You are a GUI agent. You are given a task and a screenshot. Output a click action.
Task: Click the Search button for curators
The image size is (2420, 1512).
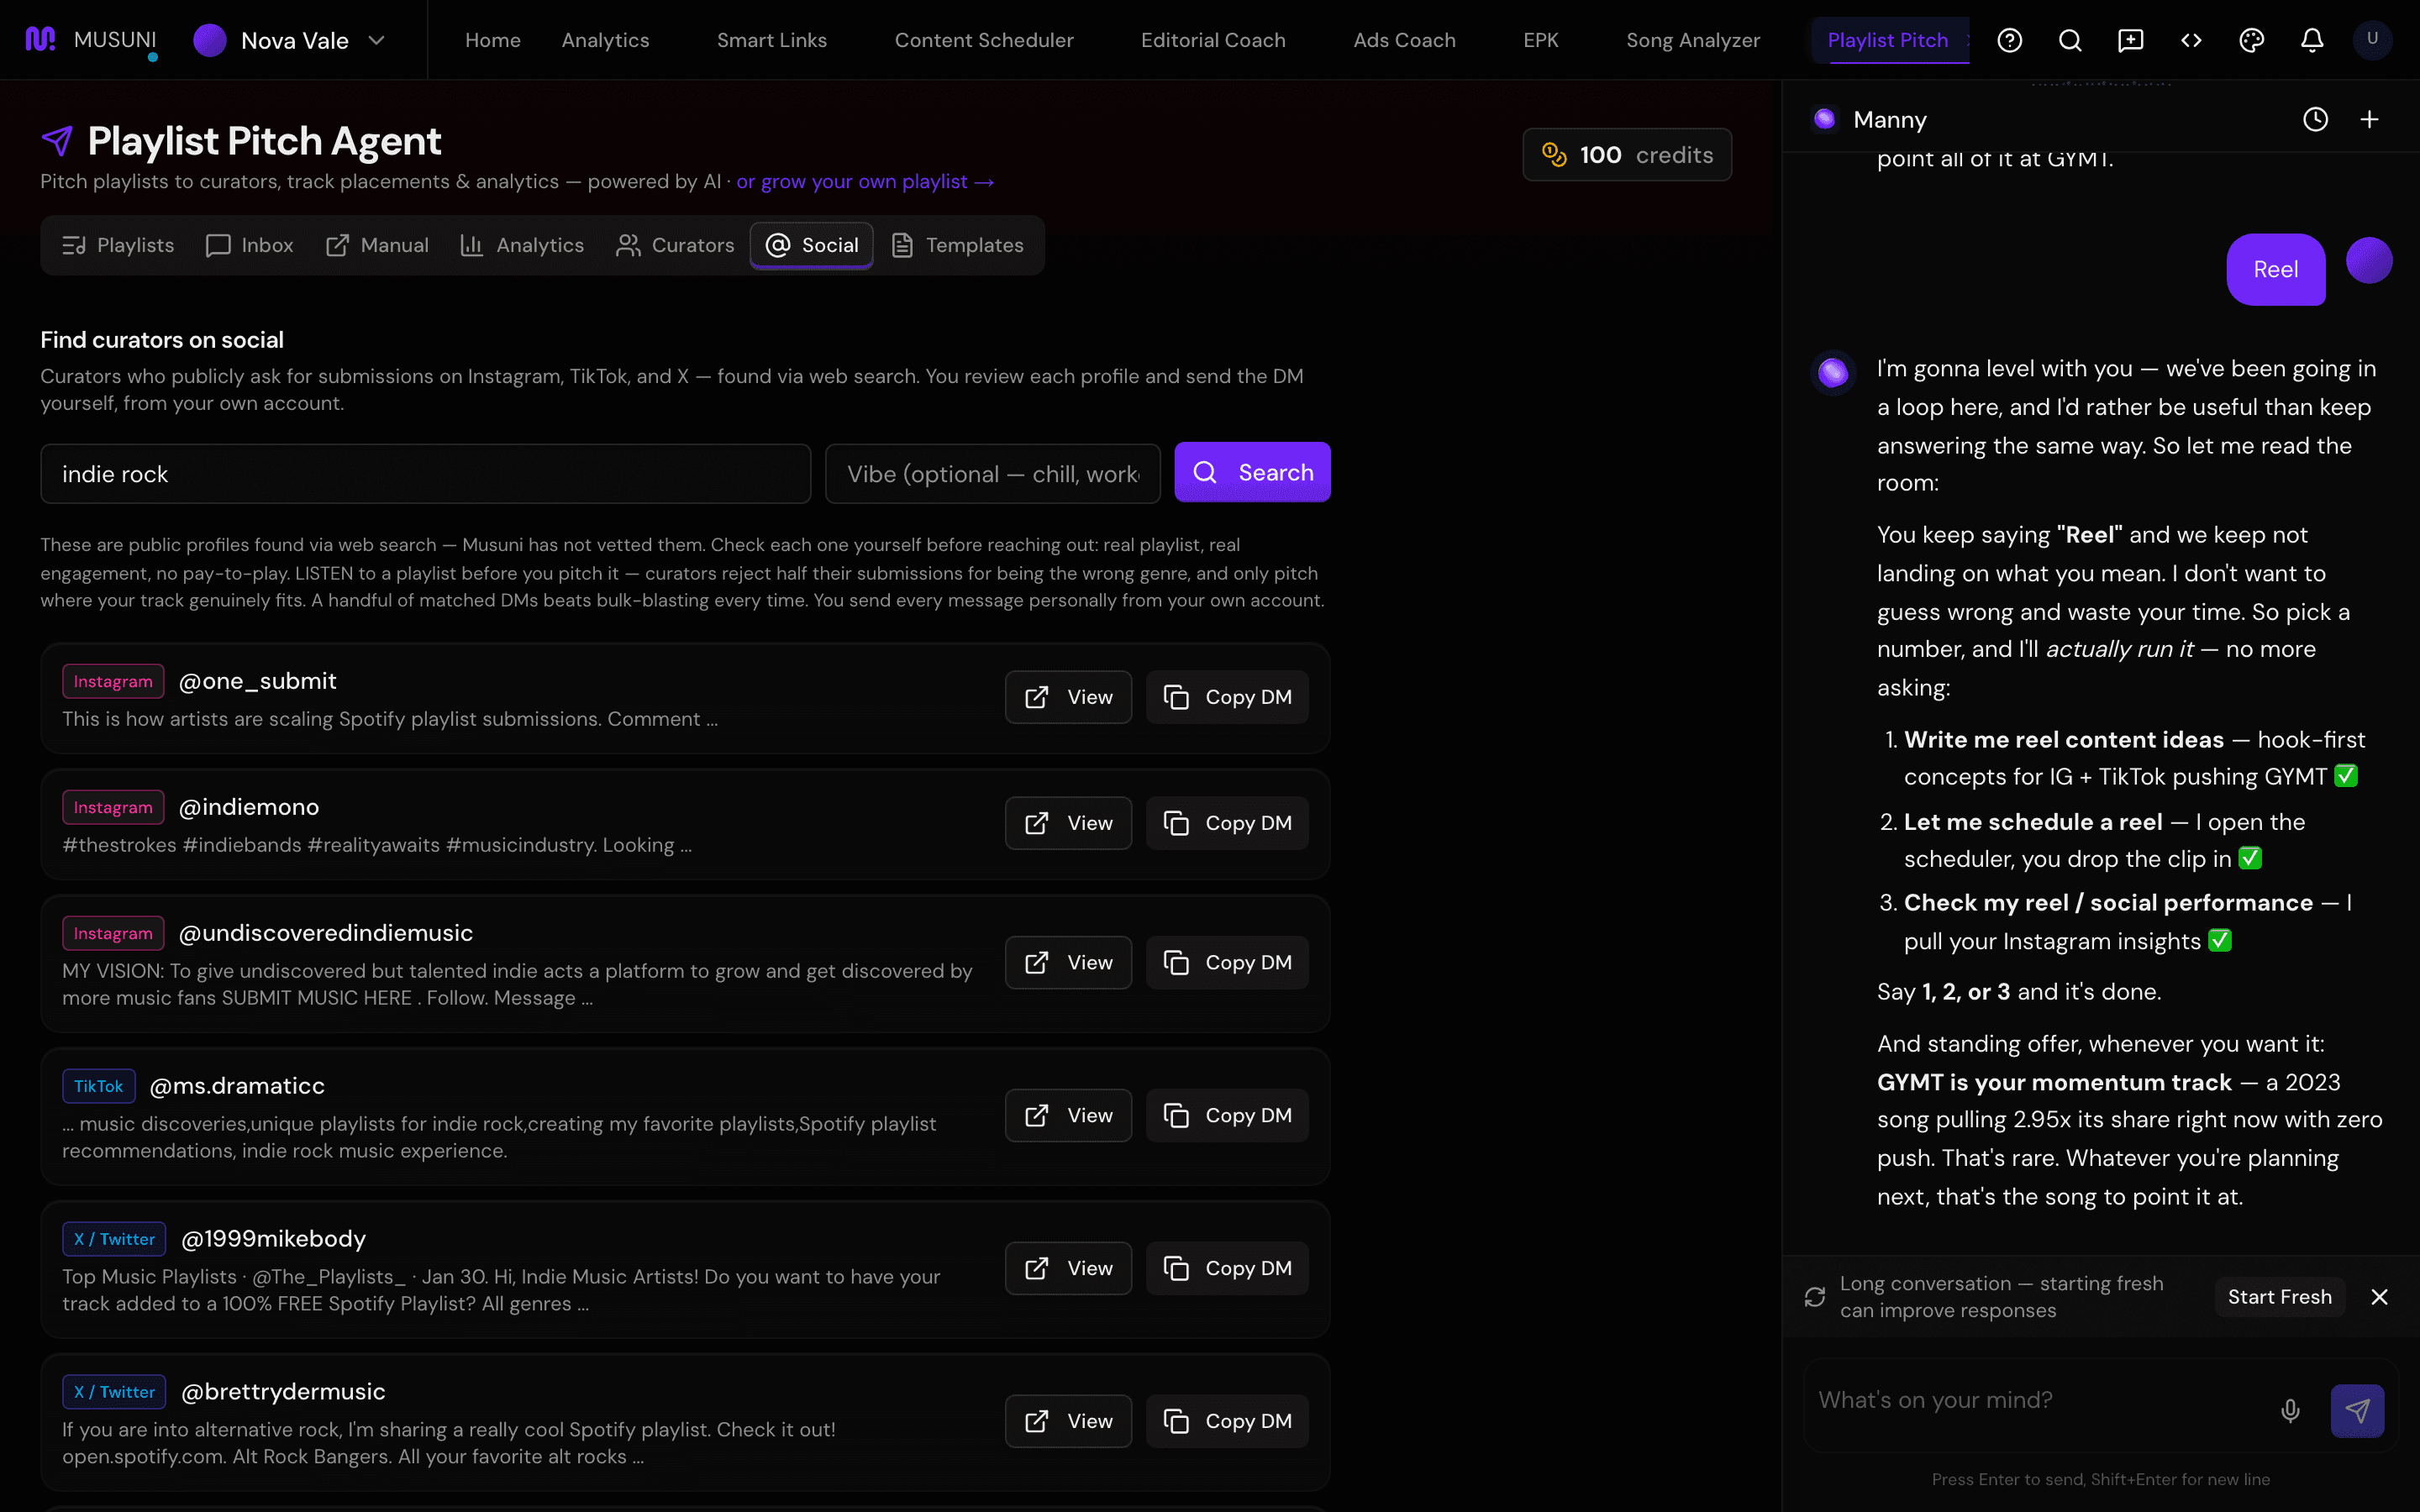[1252, 472]
